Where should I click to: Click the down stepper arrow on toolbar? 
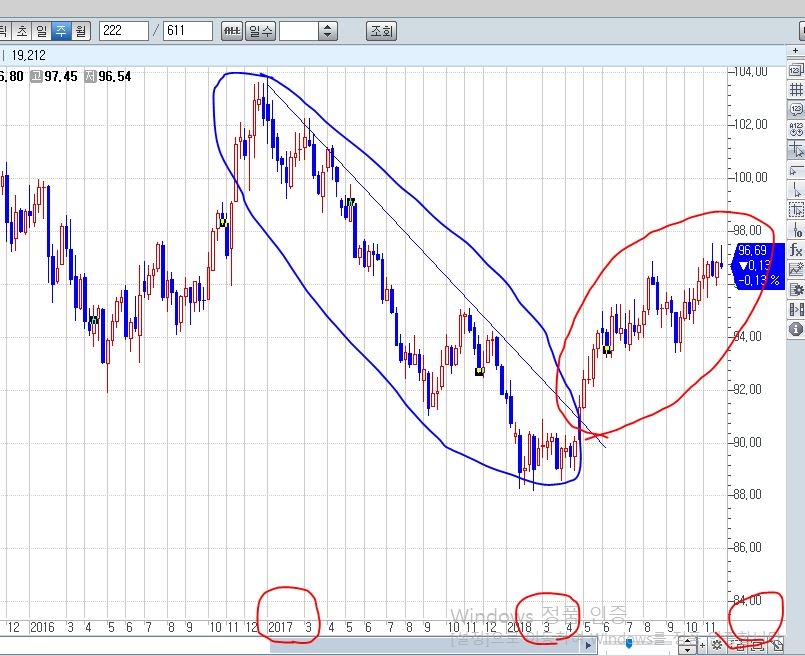(x=330, y=35)
